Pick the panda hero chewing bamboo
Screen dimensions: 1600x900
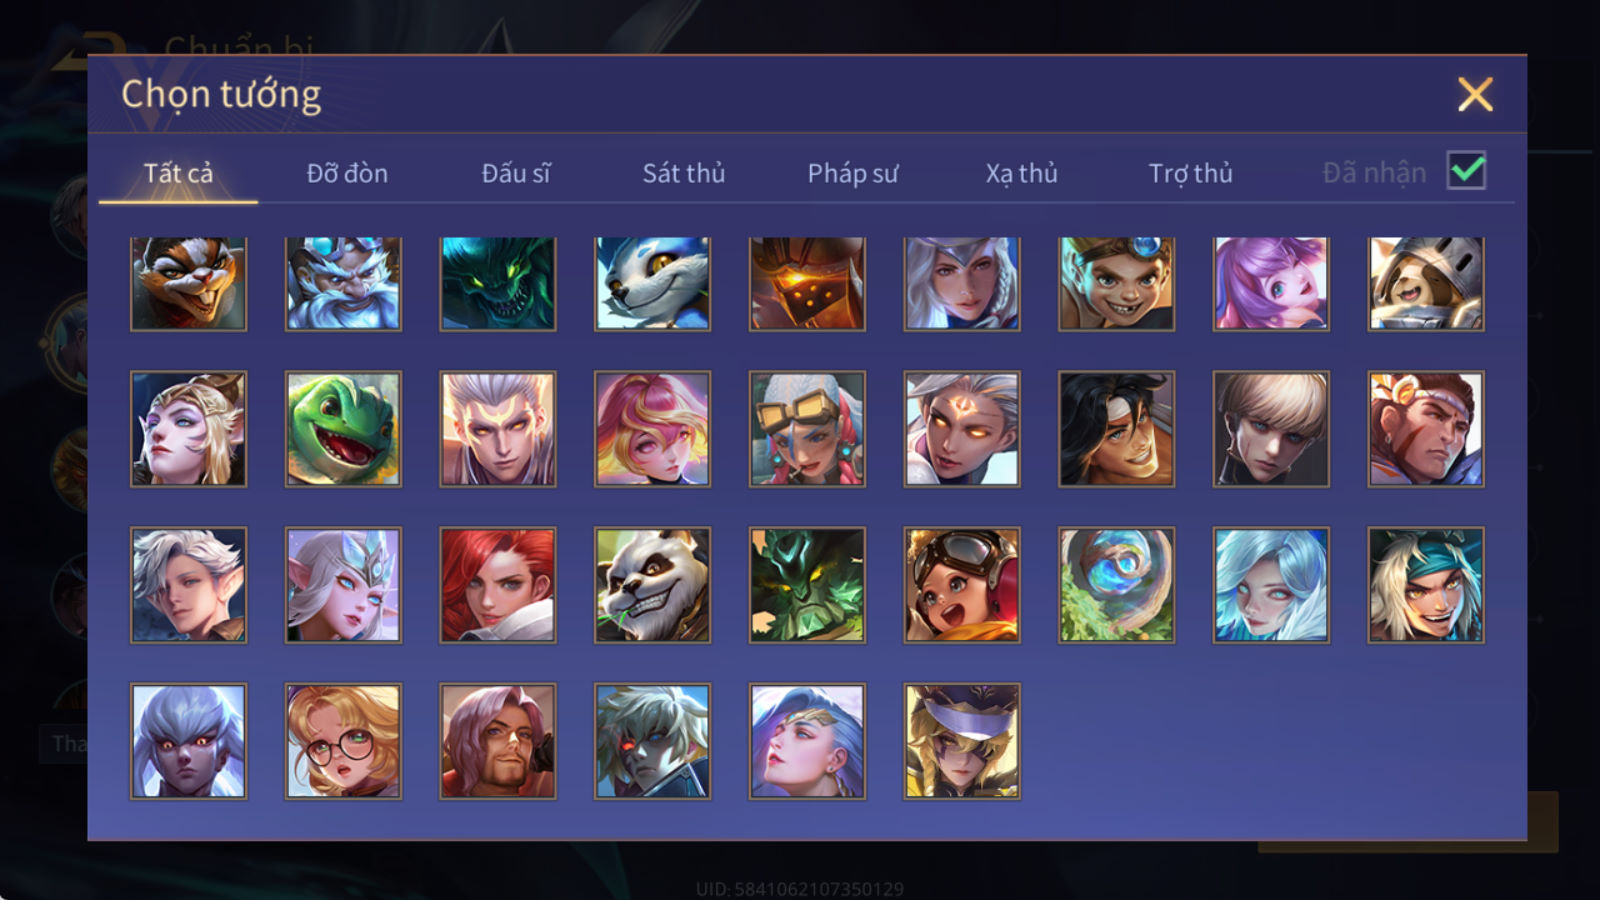click(652, 585)
